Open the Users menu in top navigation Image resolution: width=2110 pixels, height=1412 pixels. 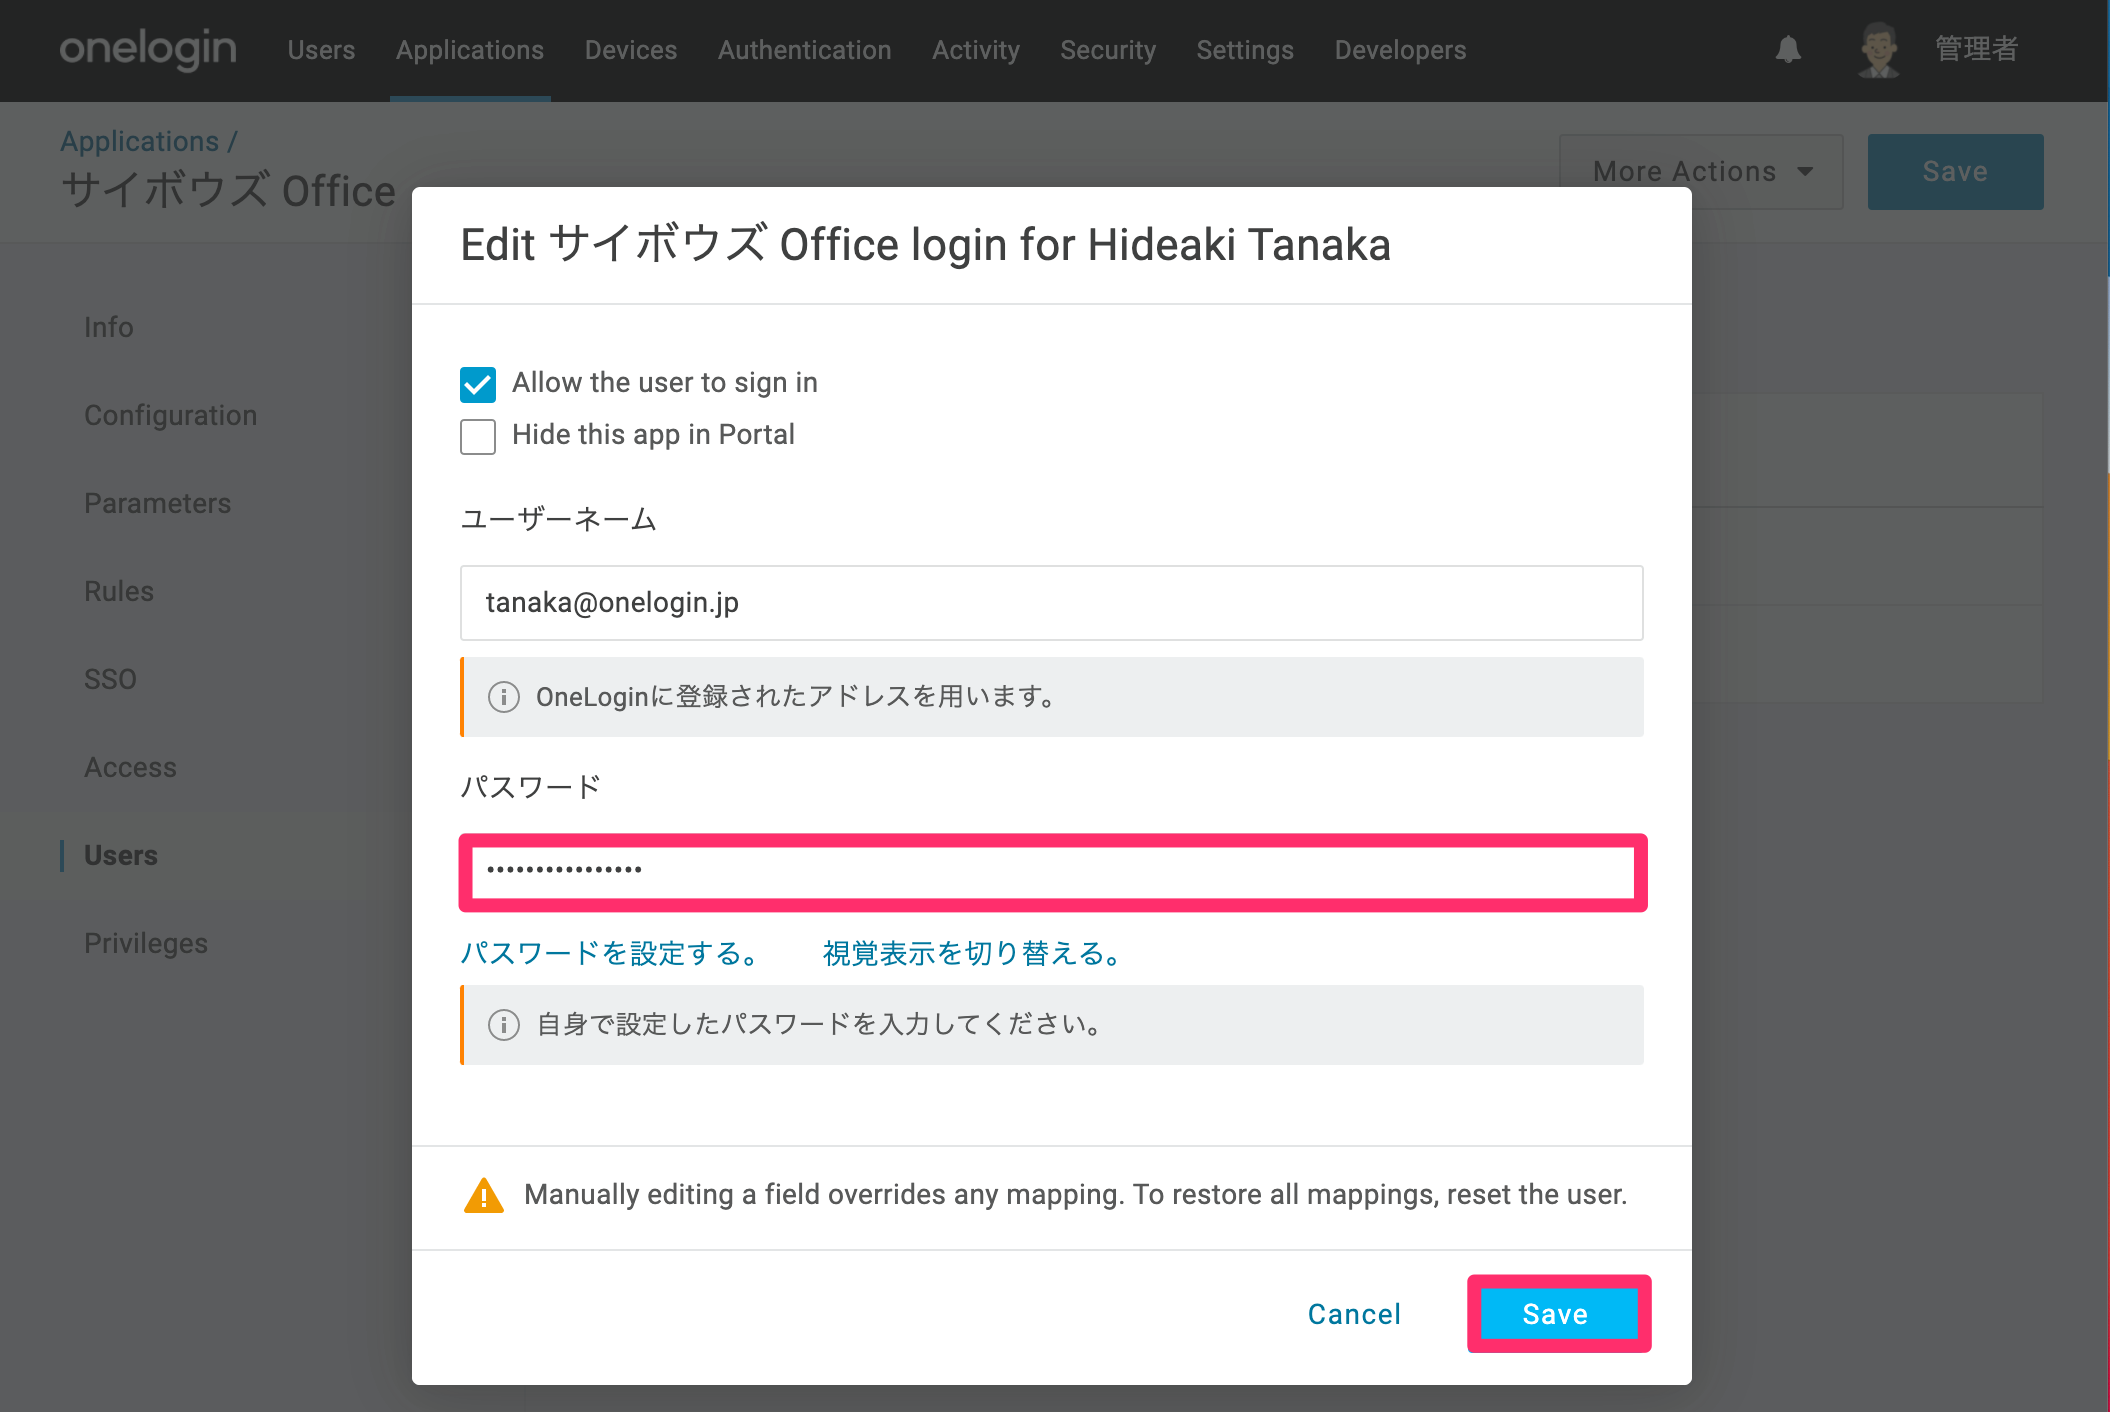coord(321,50)
